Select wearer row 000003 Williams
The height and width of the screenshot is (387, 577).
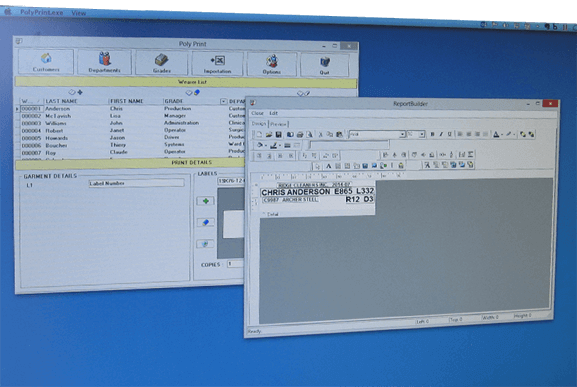(x=131, y=123)
